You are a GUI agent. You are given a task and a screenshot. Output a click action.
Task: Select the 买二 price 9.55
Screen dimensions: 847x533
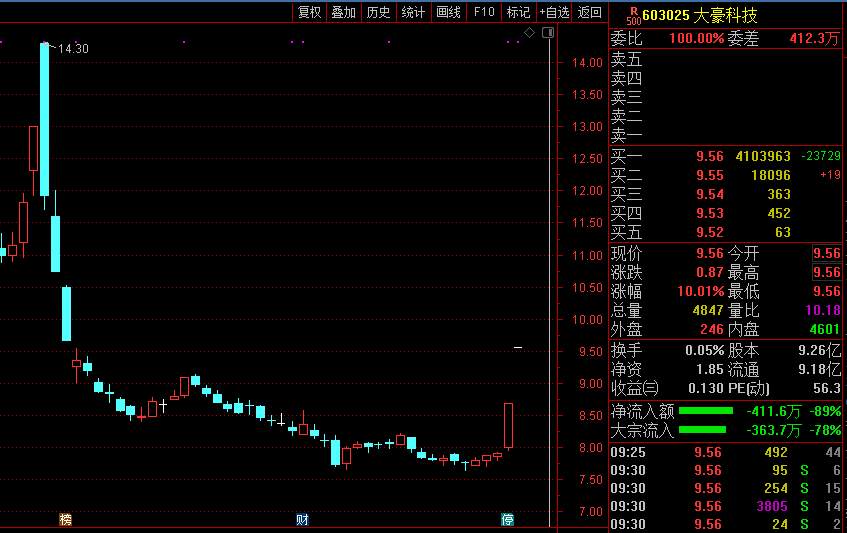(x=709, y=176)
